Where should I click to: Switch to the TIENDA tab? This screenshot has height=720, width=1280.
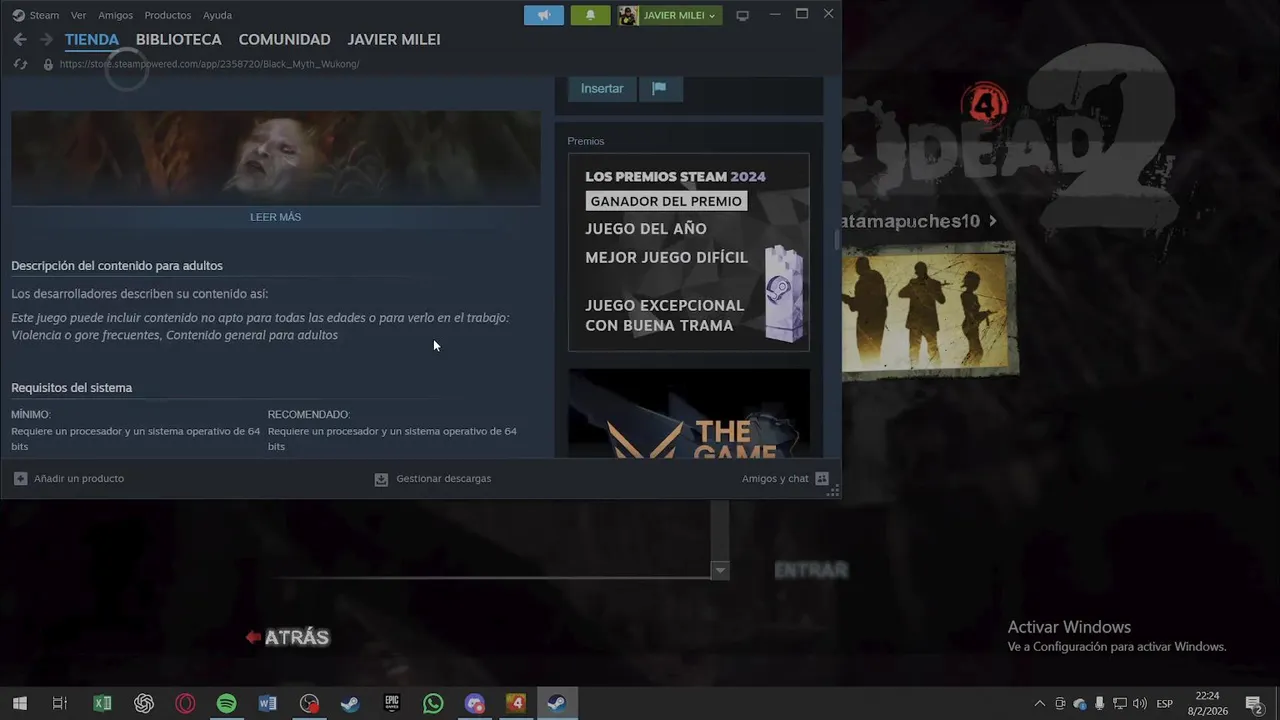[x=92, y=39]
